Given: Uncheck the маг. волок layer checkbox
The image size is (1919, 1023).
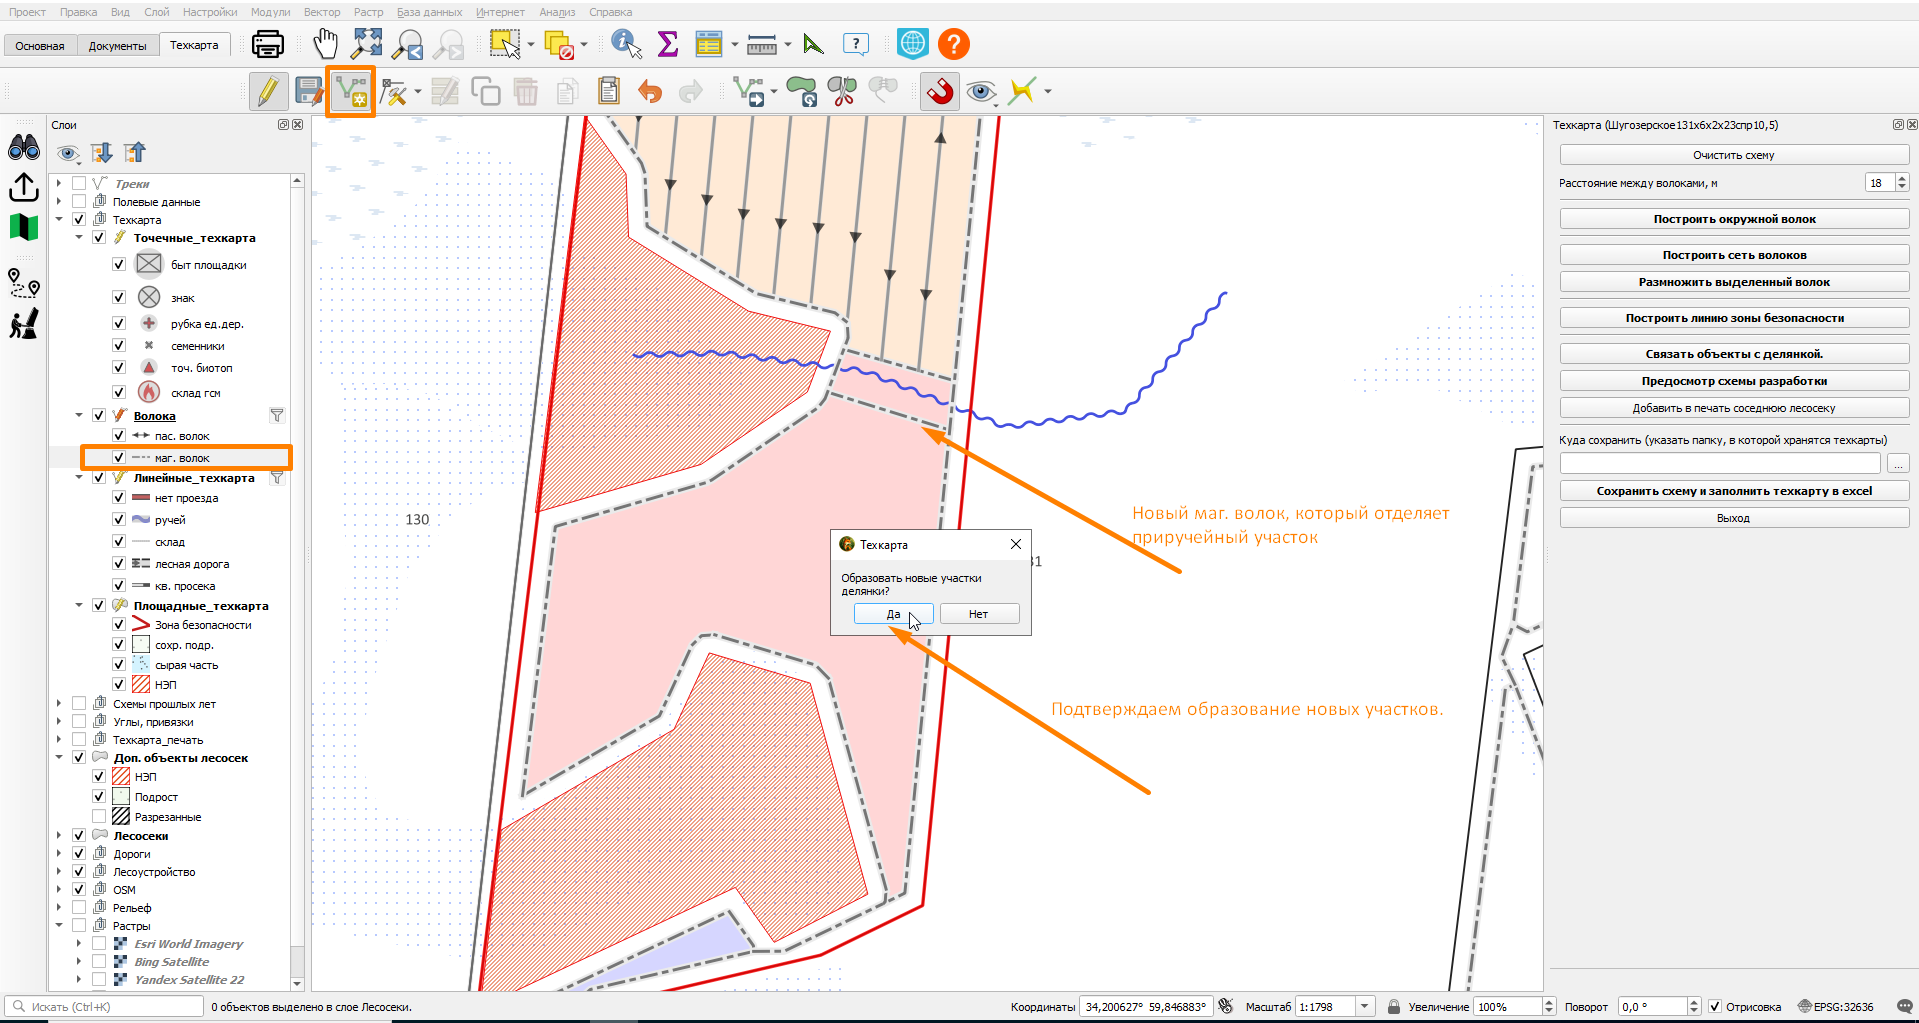Looking at the screenshot, I should click(119, 458).
